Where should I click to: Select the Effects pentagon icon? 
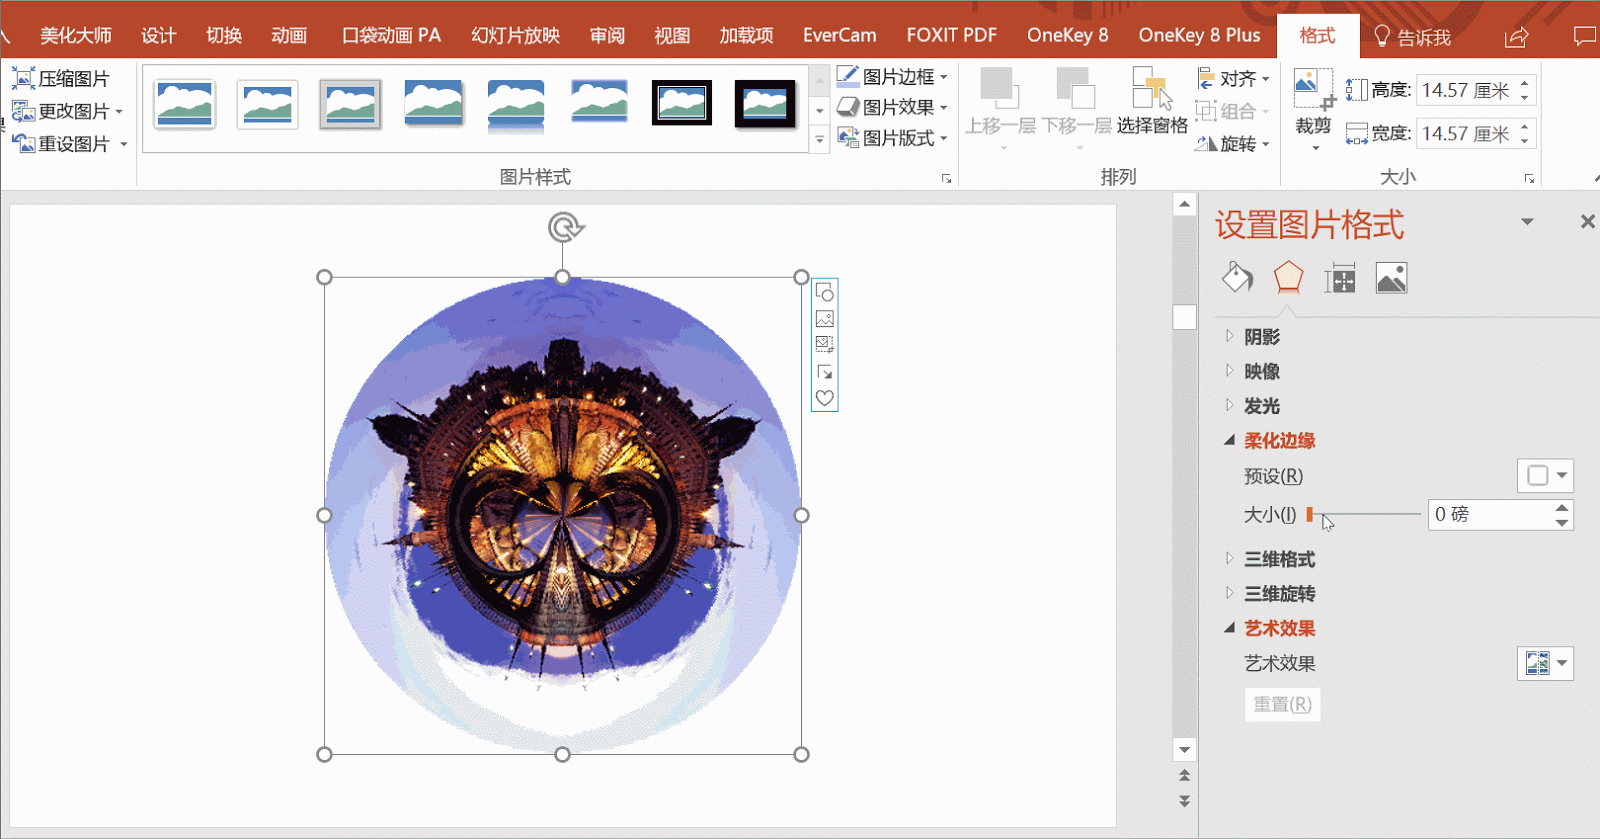(x=1288, y=277)
